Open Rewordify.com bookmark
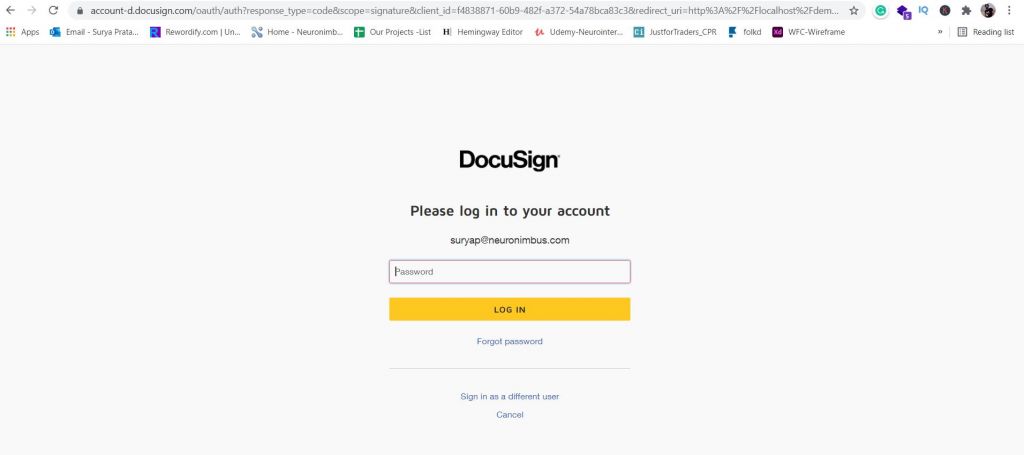The width and height of the screenshot is (1024, 455). click(x=195, y=32)
